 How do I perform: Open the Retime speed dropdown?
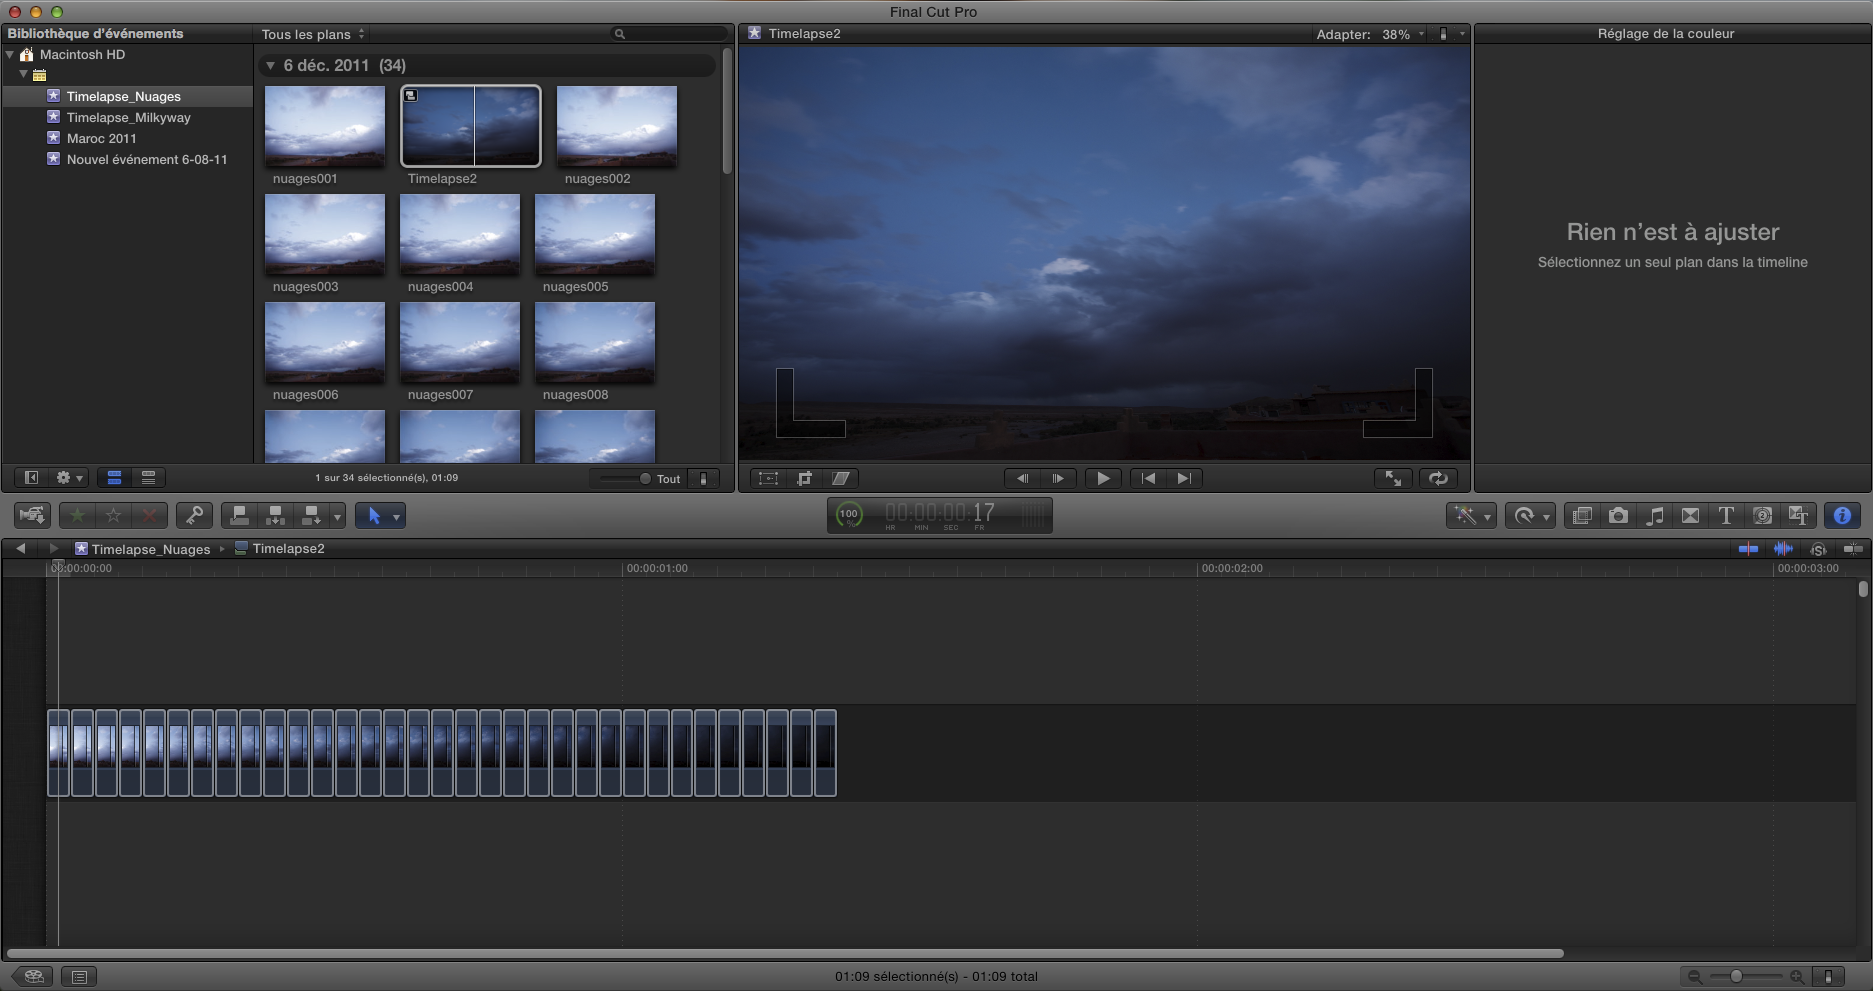coord(1530,516)
